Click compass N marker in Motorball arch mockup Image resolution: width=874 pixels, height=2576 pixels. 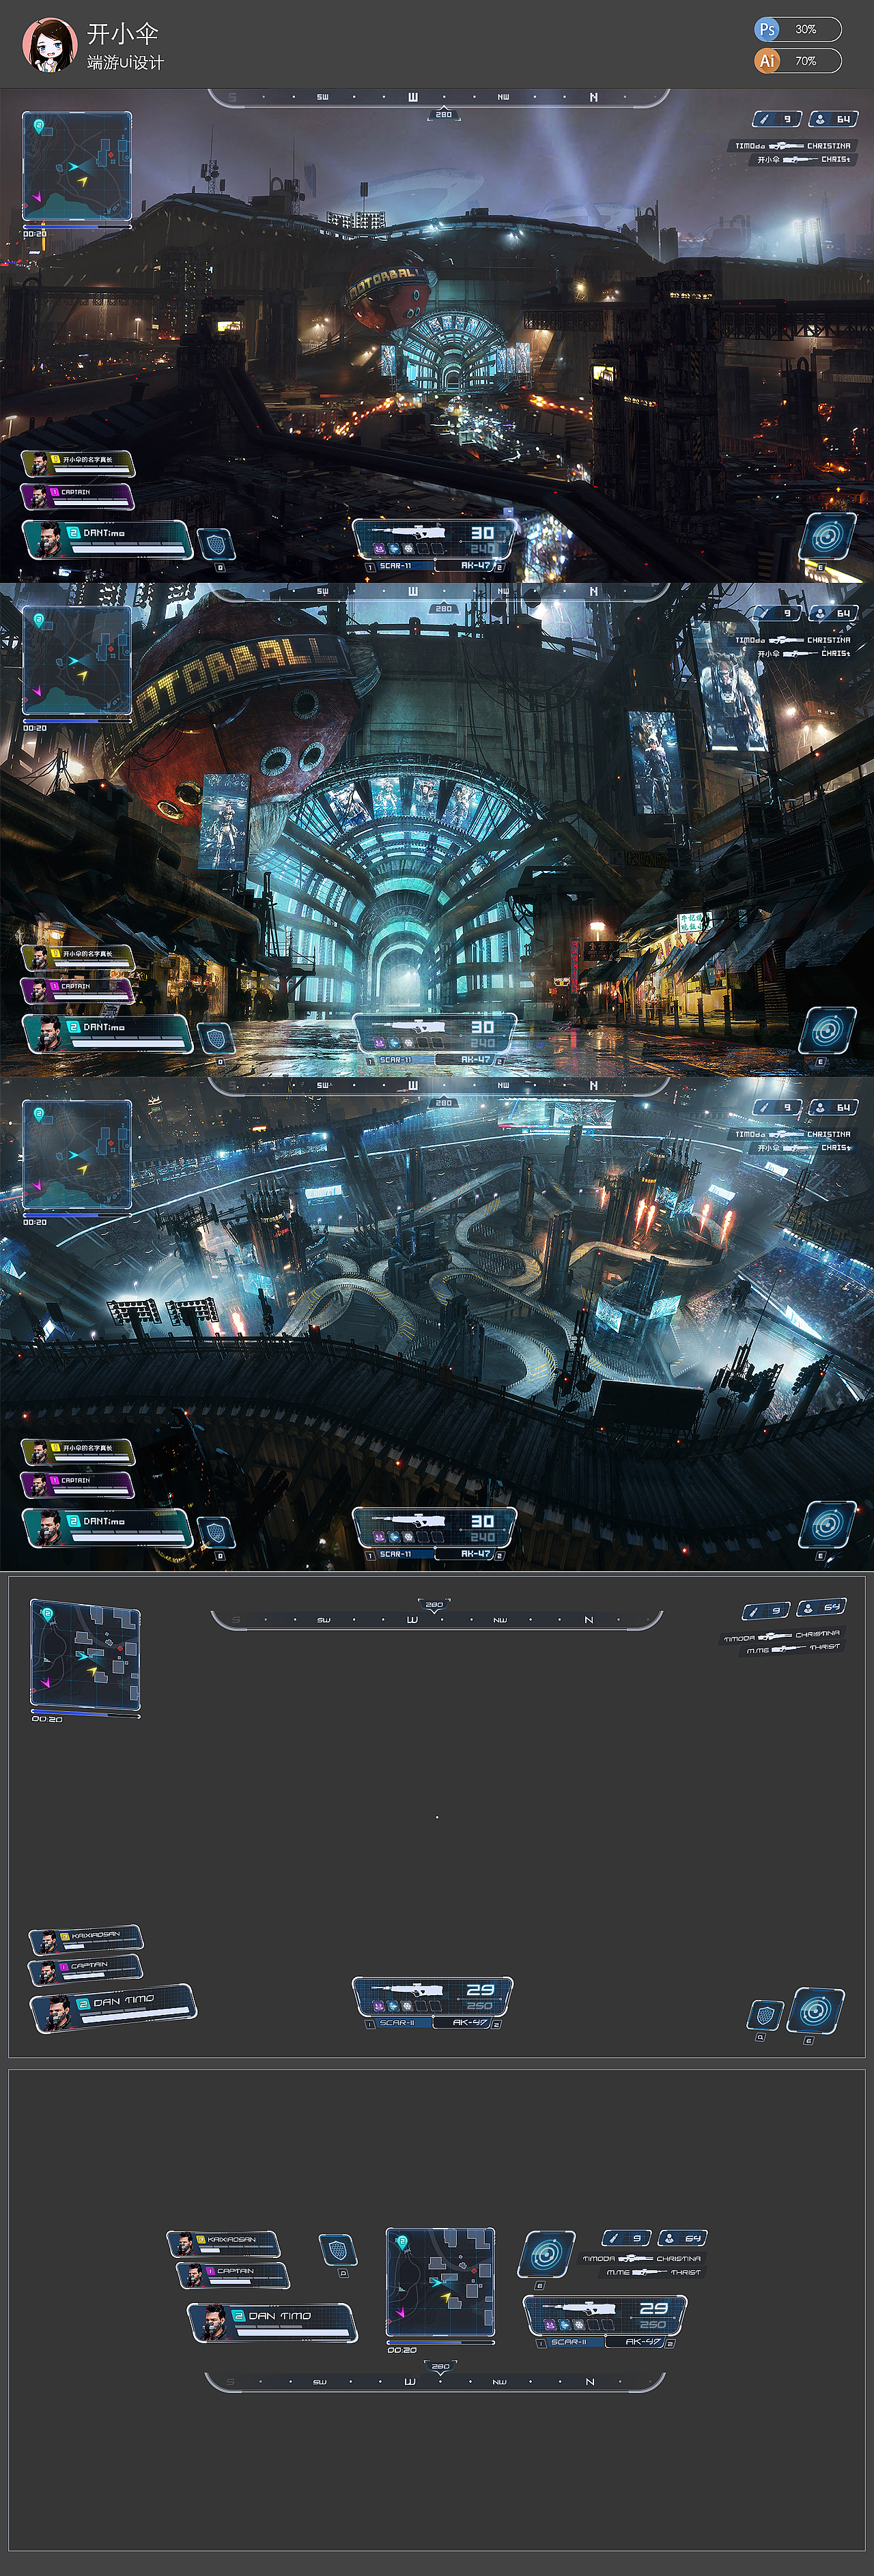593,591
